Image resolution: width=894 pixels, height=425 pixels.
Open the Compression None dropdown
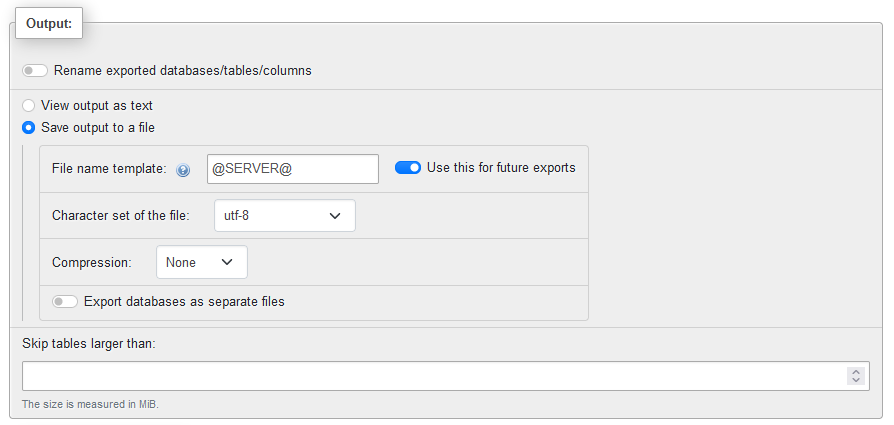coord(202,262)
